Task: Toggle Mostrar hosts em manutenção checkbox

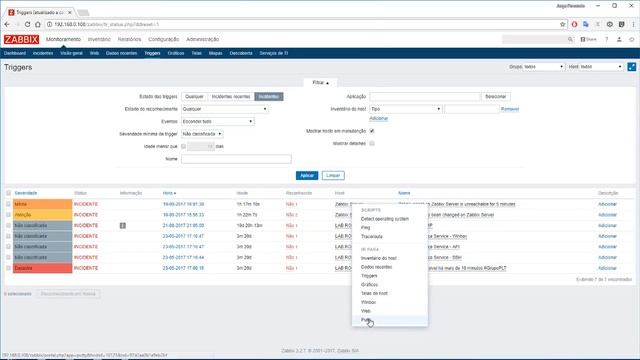Action: pos(372,131)
